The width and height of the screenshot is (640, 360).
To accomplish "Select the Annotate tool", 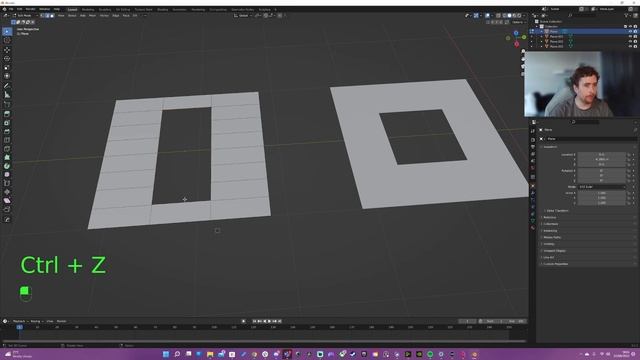I will point(7,86).
